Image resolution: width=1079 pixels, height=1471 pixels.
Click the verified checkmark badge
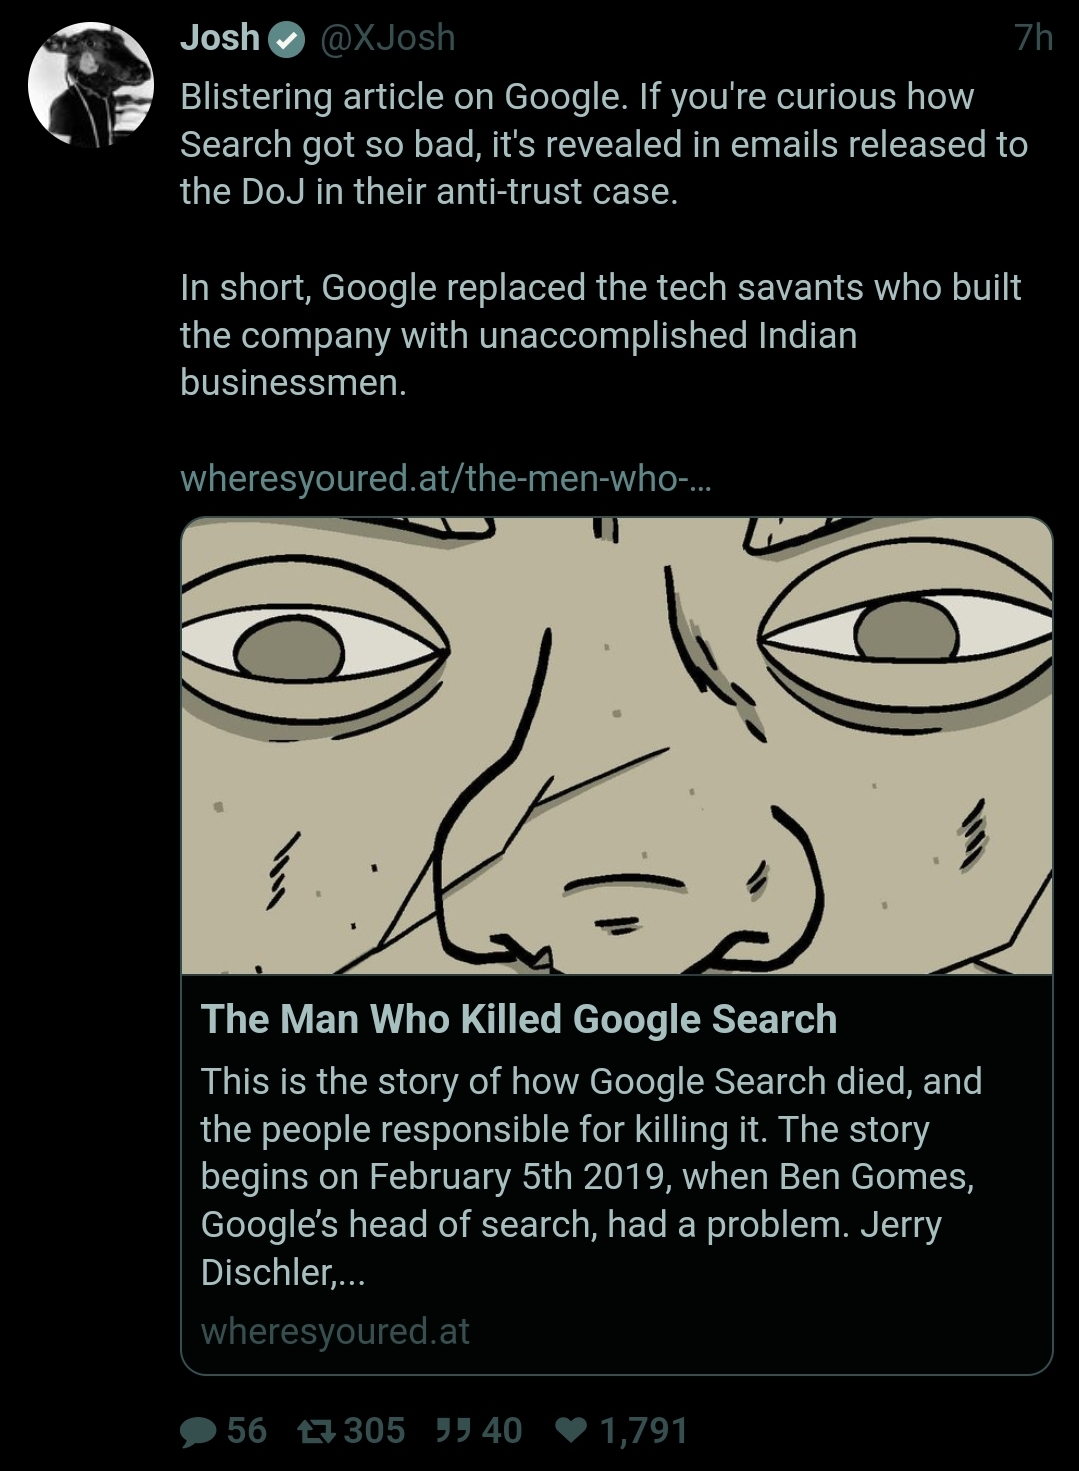point(288,39)
